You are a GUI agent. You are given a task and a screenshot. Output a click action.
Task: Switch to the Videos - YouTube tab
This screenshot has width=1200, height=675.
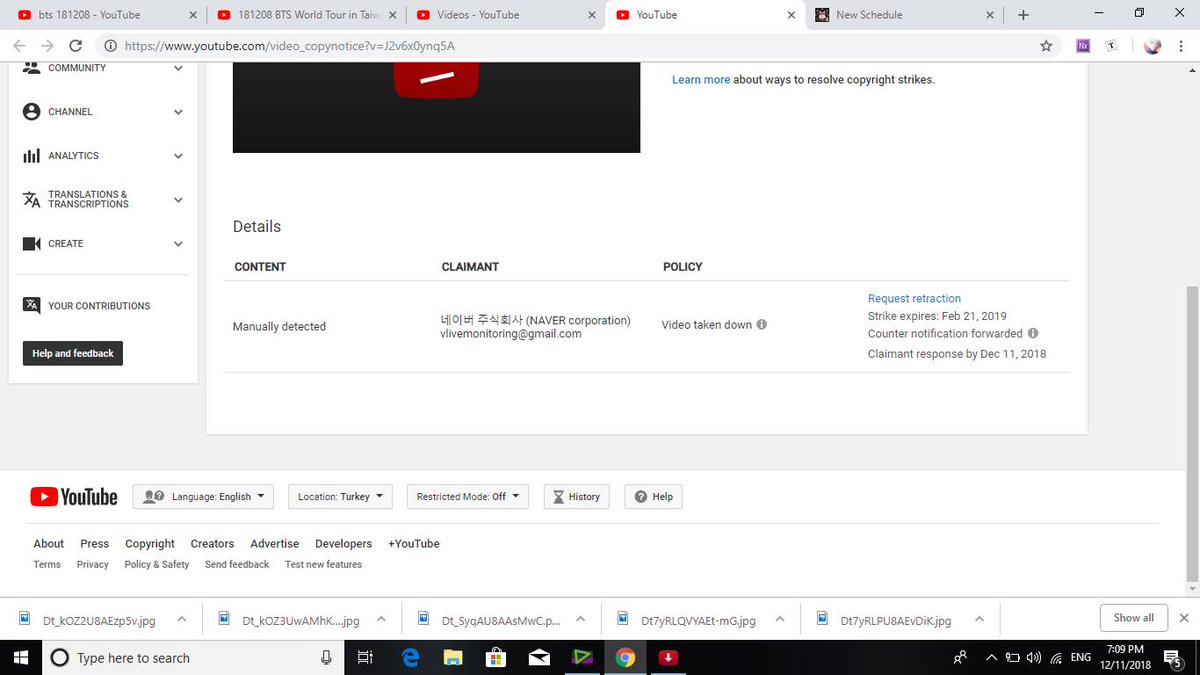(x=506, y=15)
